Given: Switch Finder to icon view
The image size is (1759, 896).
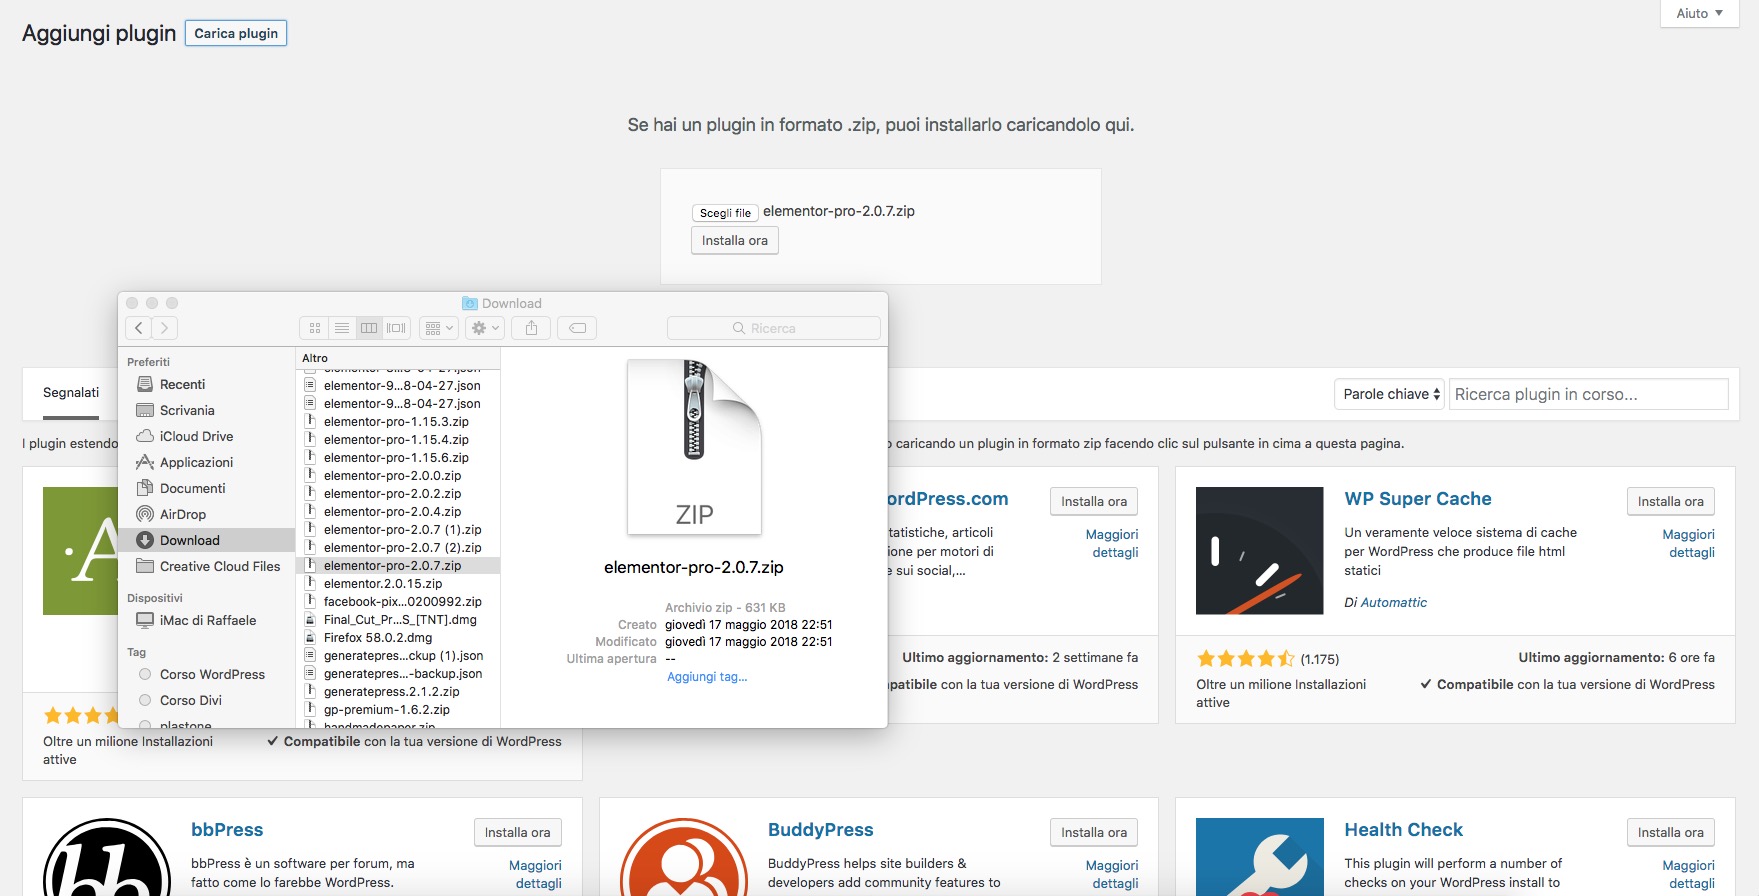Looking at the screenshot, I should (315, 328).
